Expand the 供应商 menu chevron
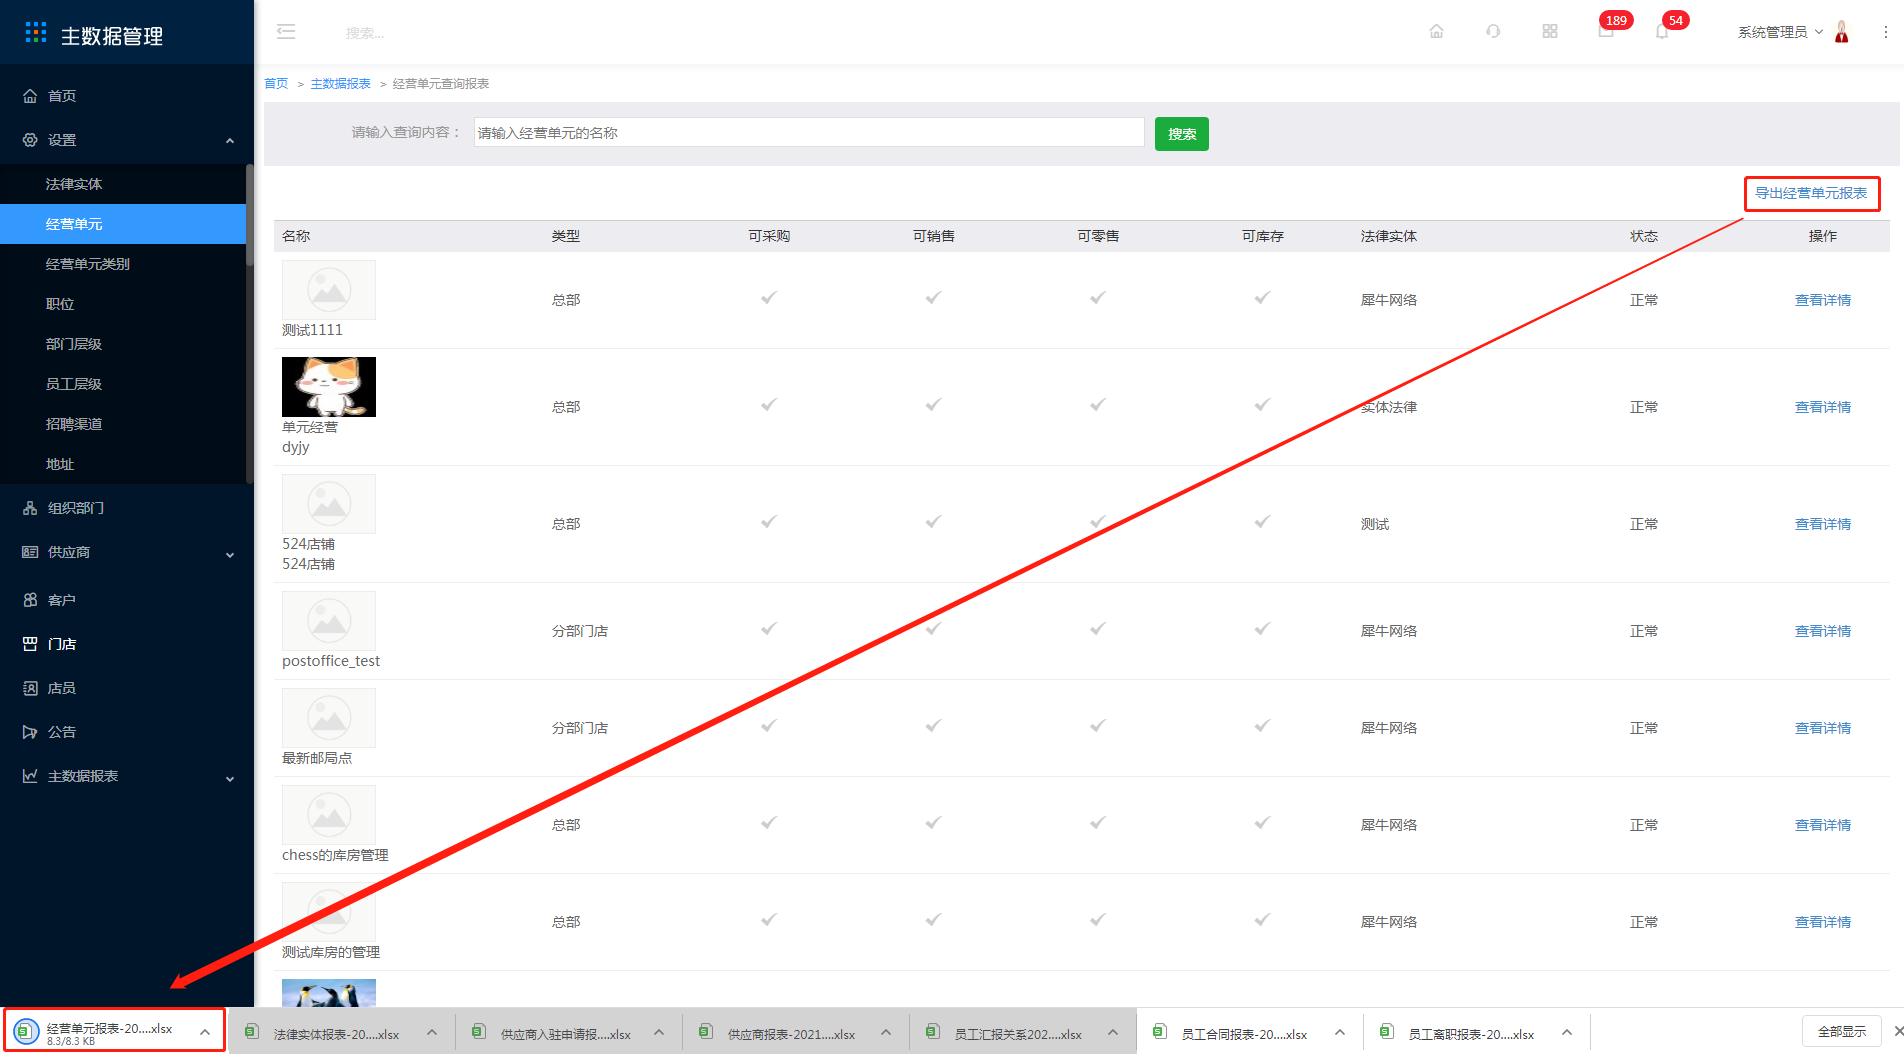The image size is (1904, 1054). click(230, 555)
